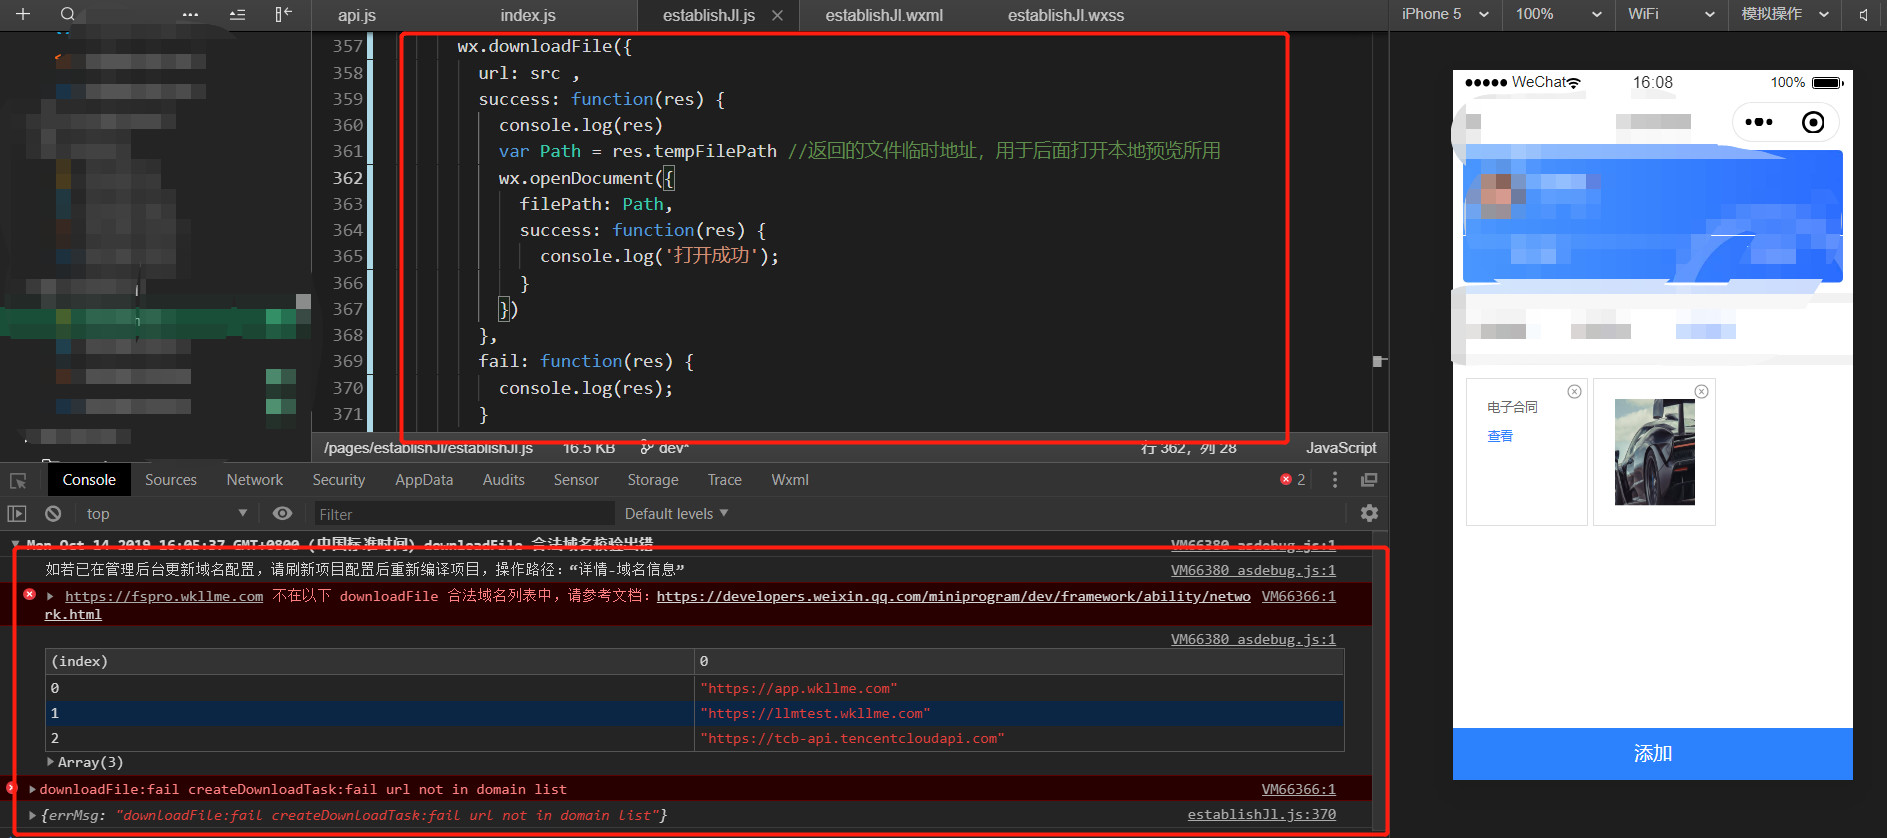Image resolution: width=1887 pixels, height=838 pixels.
Task: Click line number 362 in the gutter
Action: [x=347, y=178]
